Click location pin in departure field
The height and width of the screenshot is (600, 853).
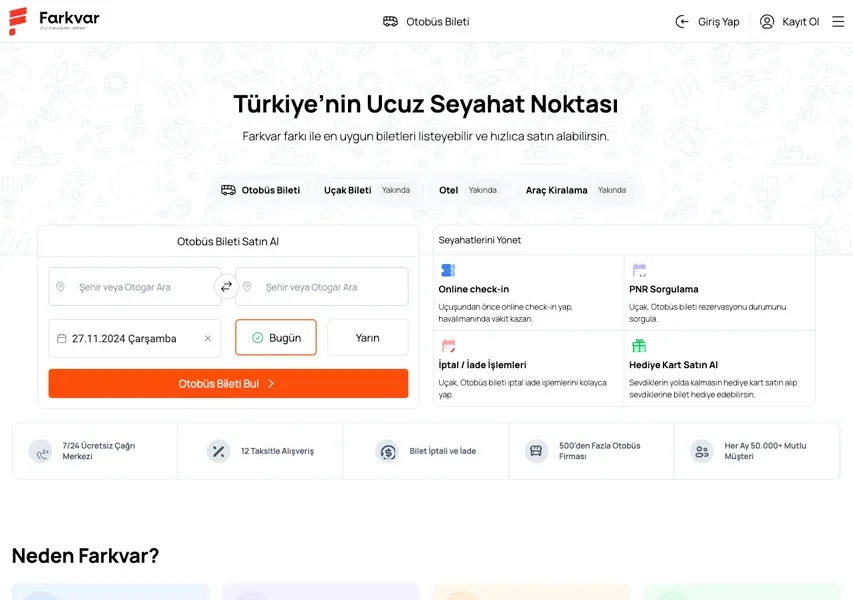(x=60, y=286)
